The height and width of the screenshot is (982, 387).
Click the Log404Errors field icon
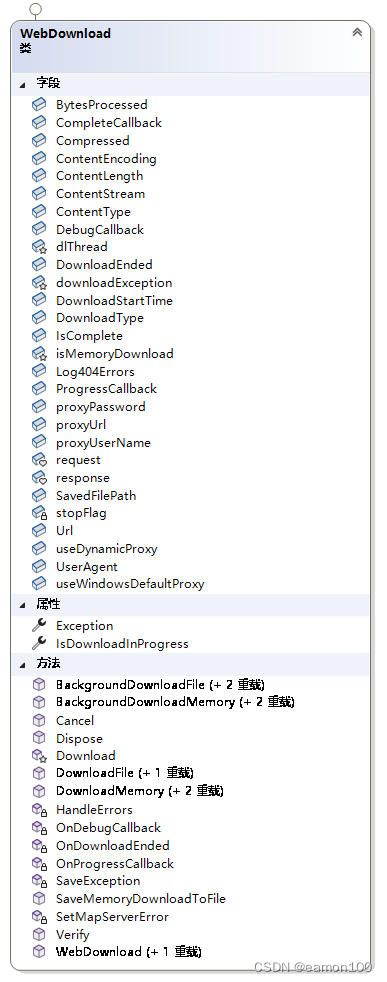click(39, 371)
